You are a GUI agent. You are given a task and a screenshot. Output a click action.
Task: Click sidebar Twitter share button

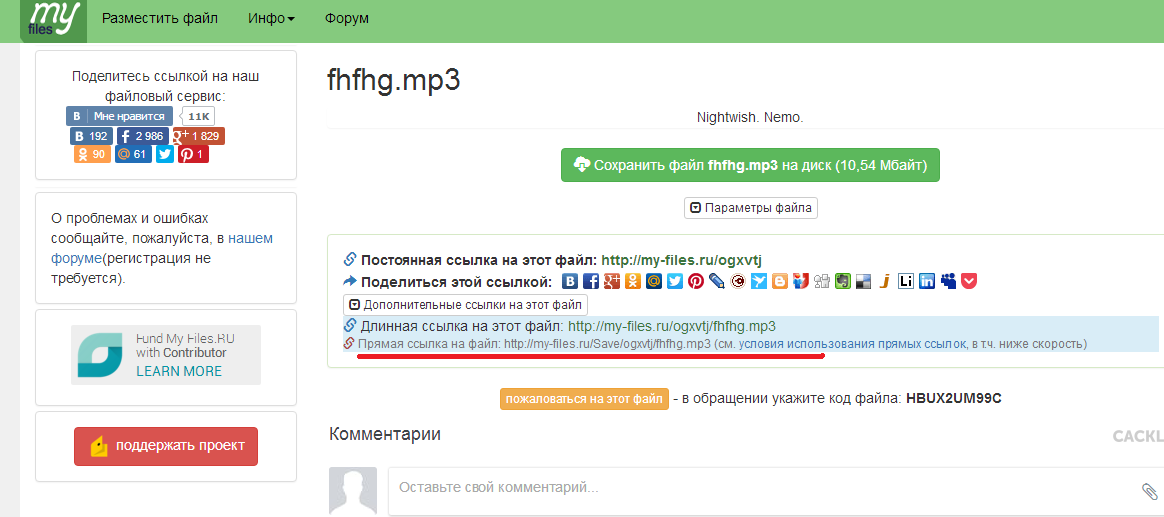pyautogui.click(x=165, y=154)
